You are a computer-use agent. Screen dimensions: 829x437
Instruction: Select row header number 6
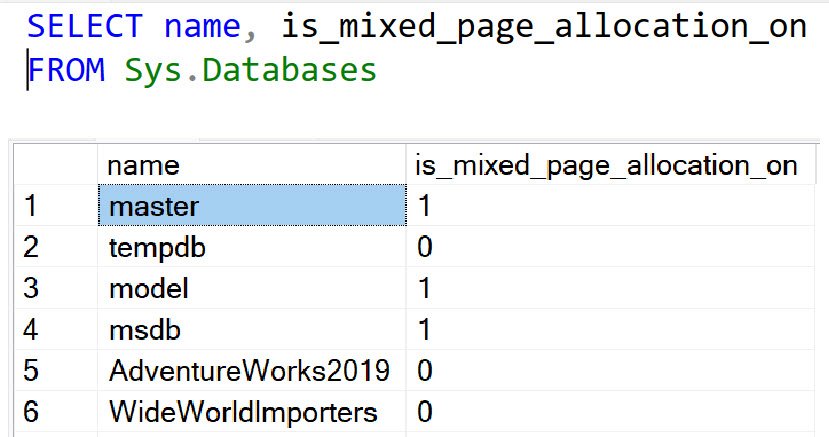tap(56, 412)
